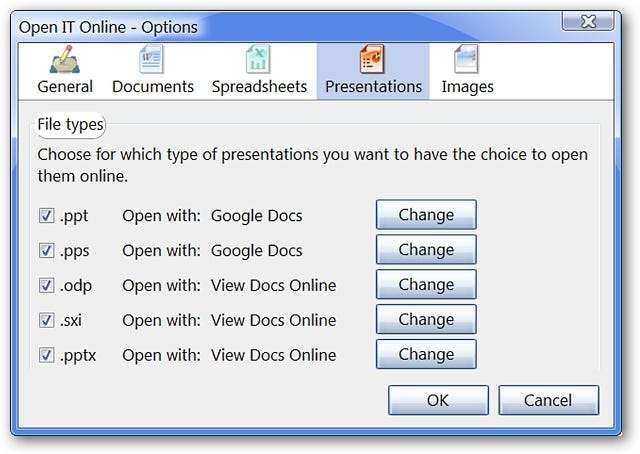Uncheck the .pptx checkbox
This screenshot has height=454, width=640.
pyautogui.click(x=46, y=355)
